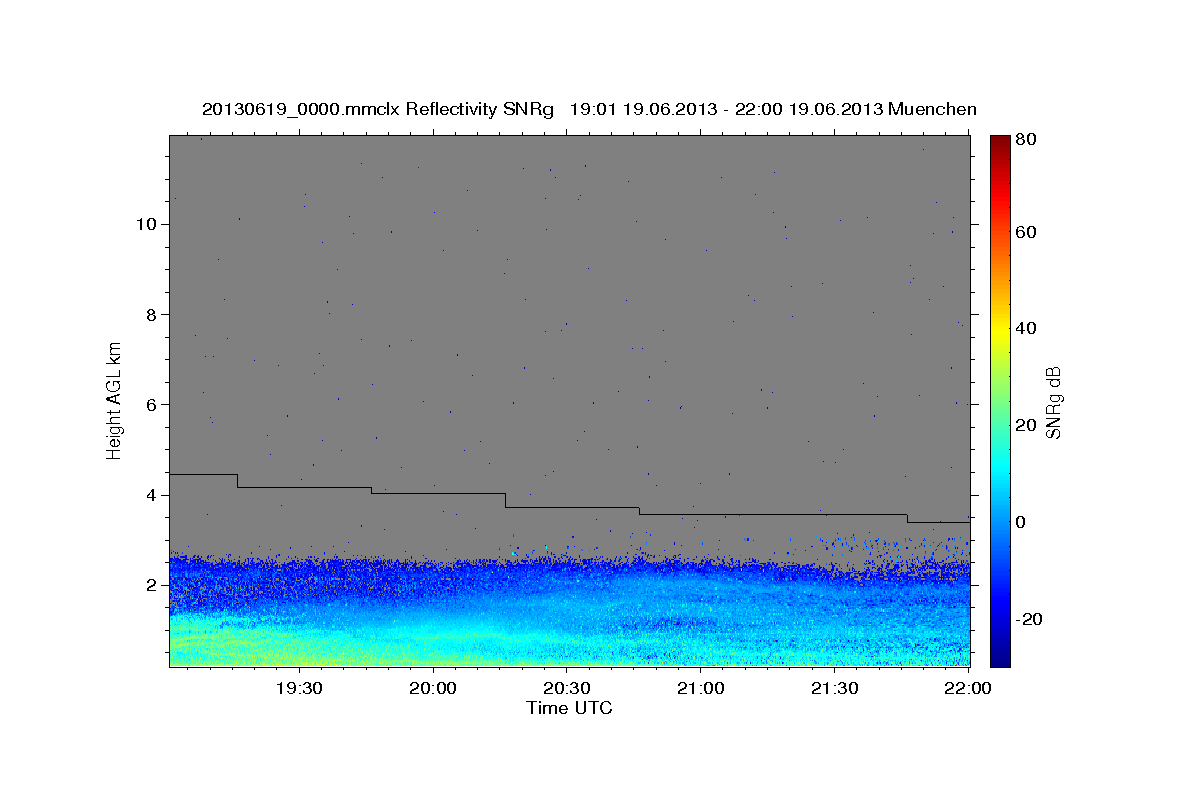Screen dimensions: 1200x800
Task: Click the black stepped line near 20:00
Action: coord(437,493)
